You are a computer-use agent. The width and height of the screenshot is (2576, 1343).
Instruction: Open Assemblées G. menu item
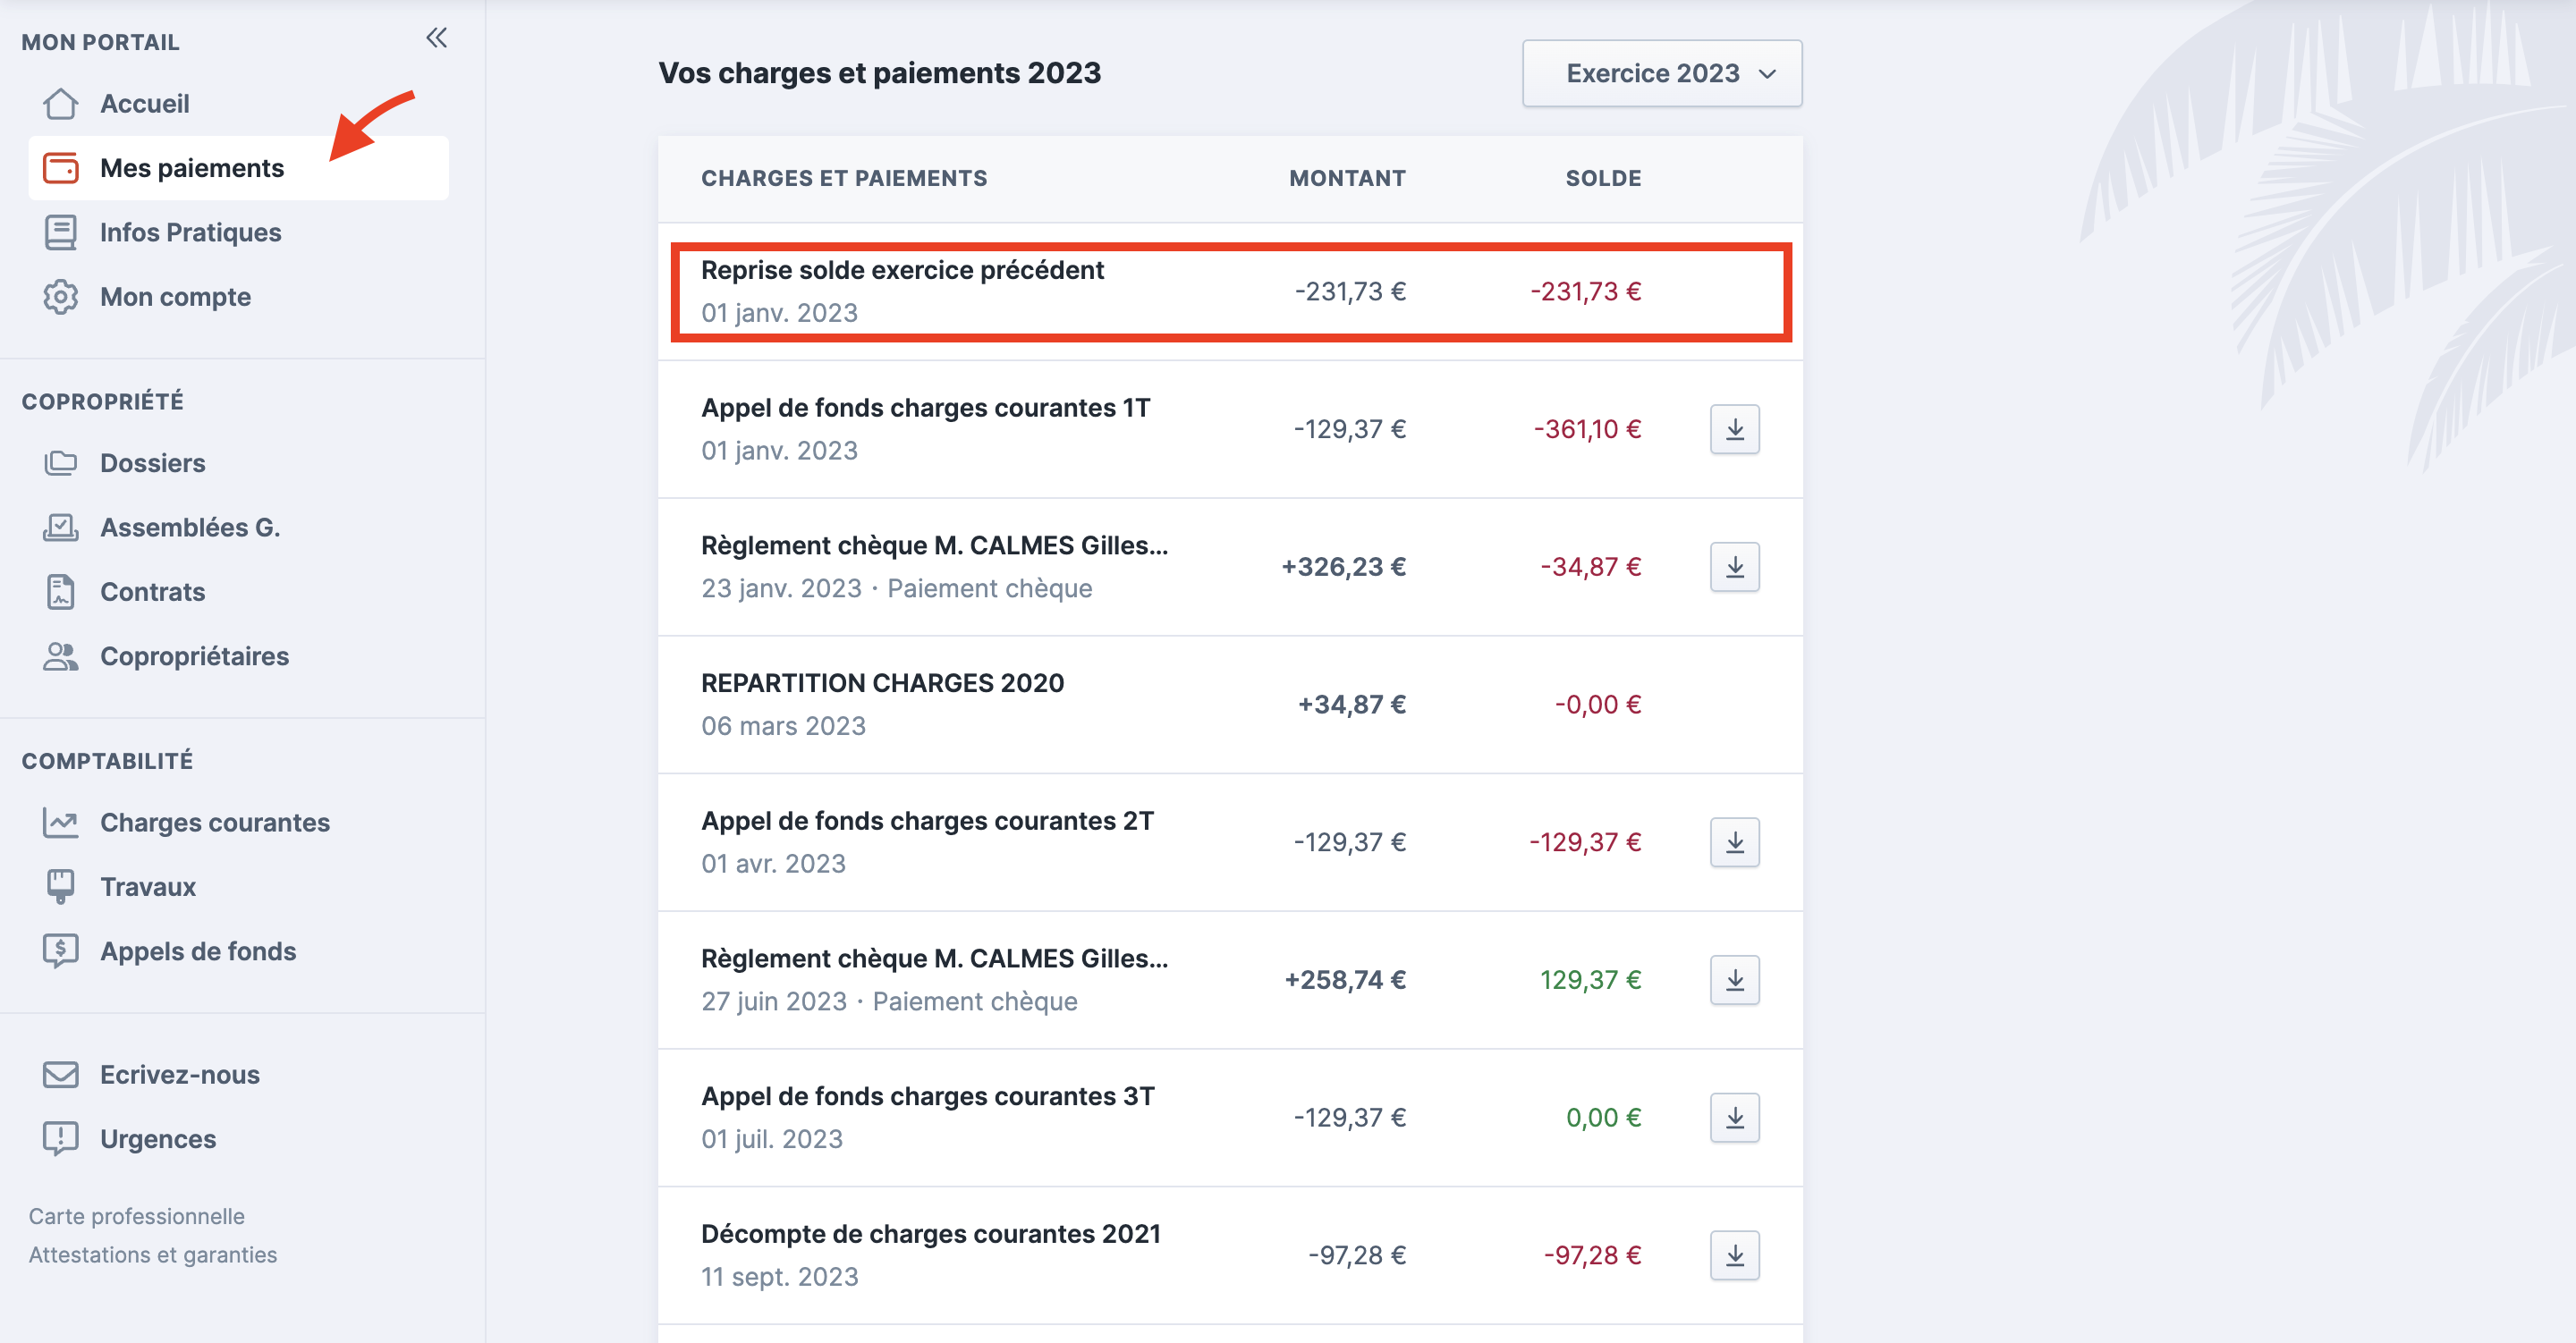(x=190, y=527)
